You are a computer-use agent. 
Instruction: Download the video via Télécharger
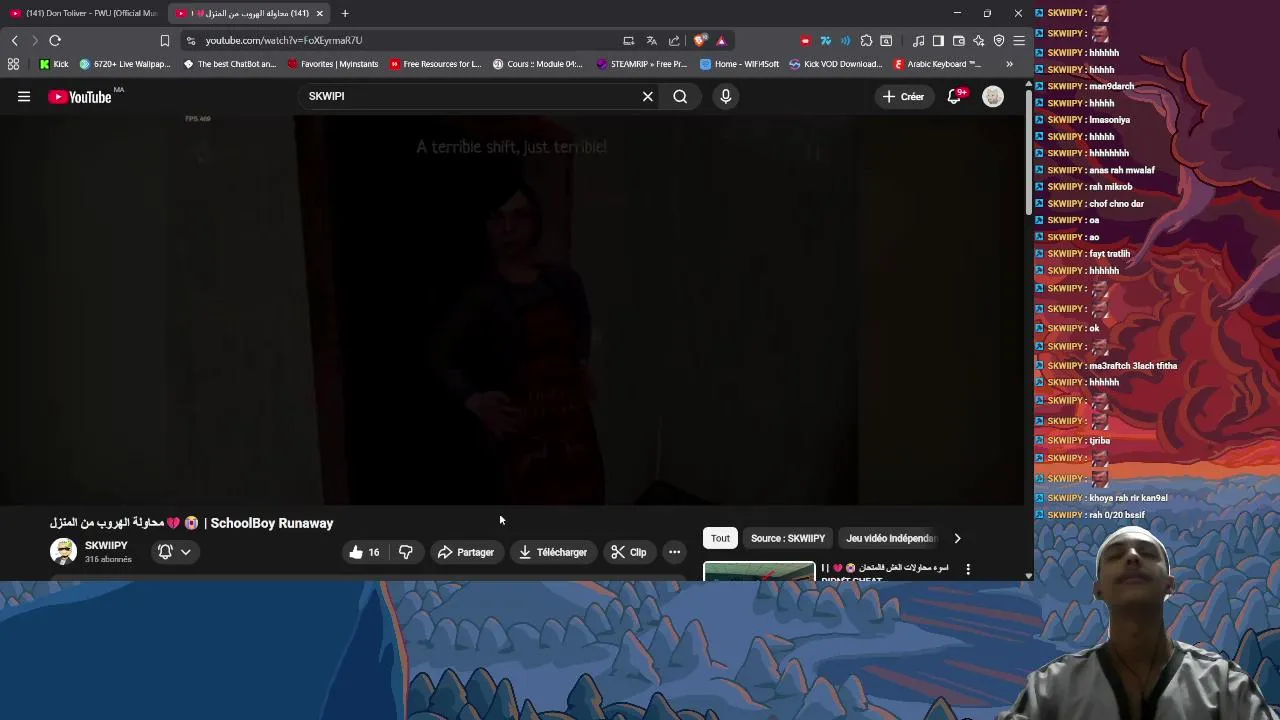coord(553,552)
